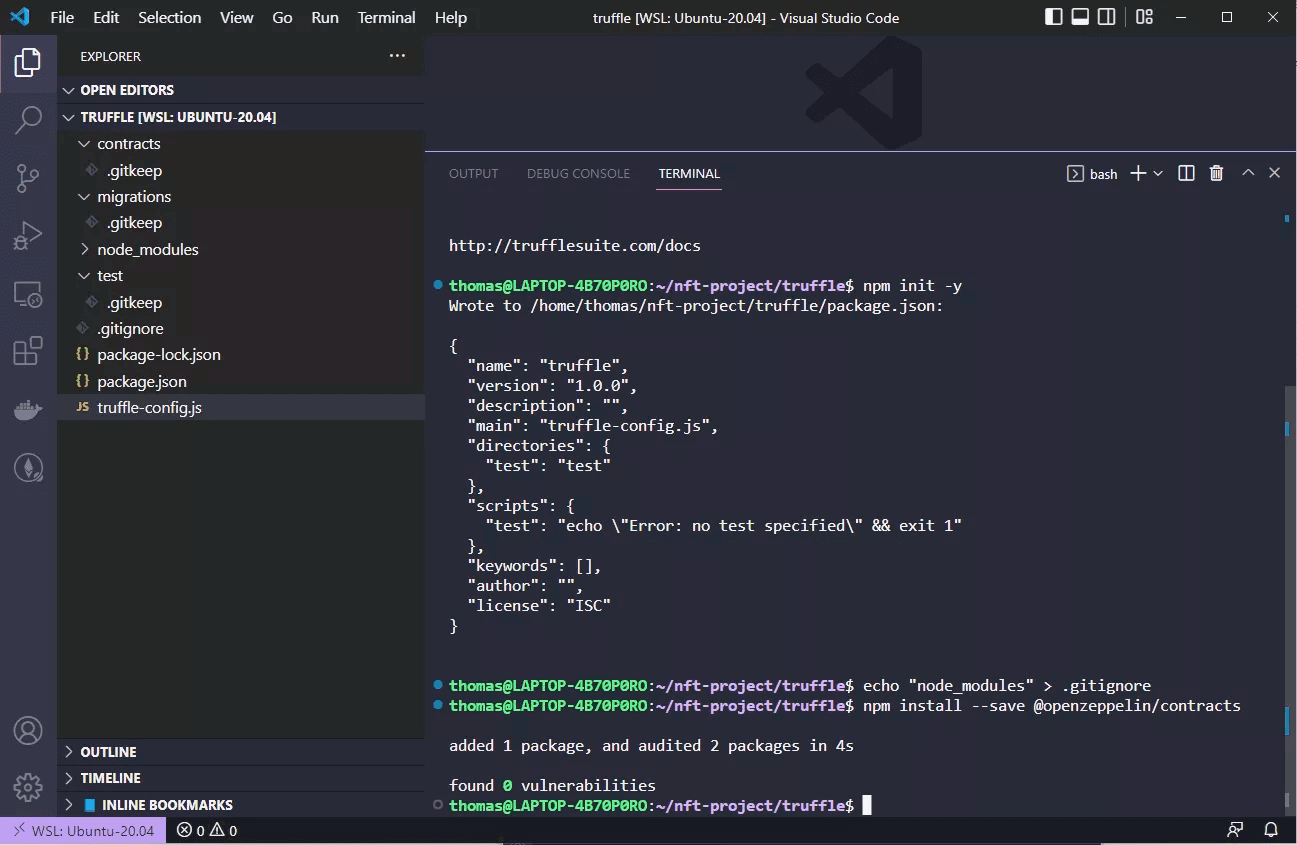This screenshot has height=845, width=1297.
Task: Click the terminal prompt input cursor
Action: point(867,806)
